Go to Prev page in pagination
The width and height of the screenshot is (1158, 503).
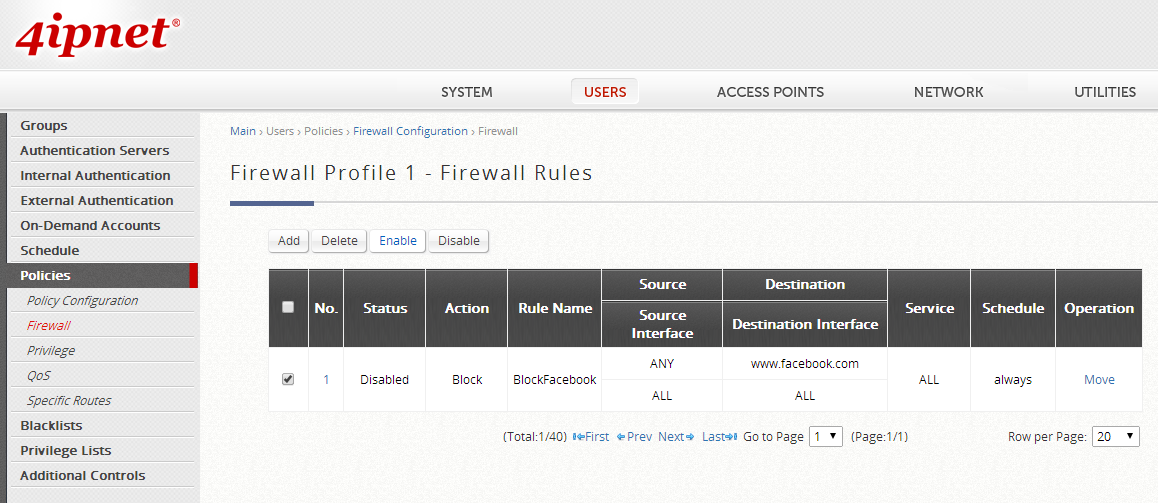coord(634,437)
